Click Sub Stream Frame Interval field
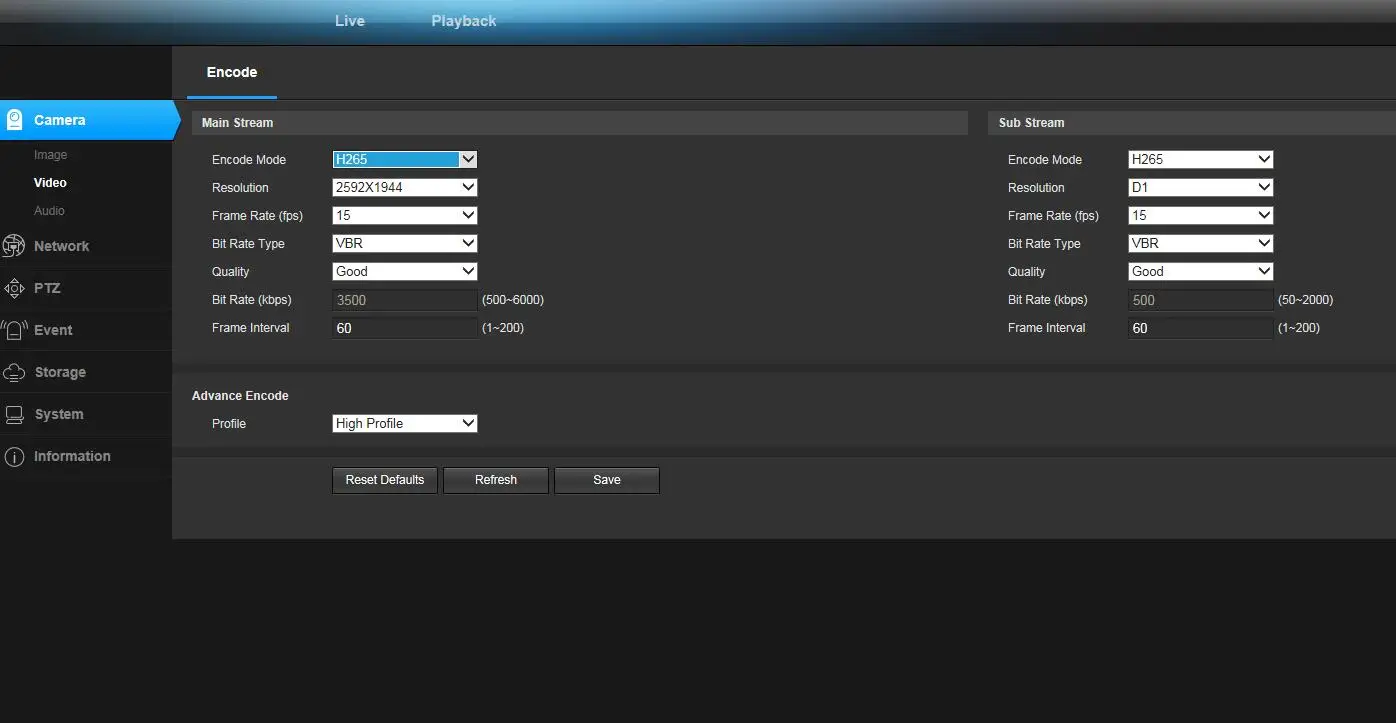This screenshot has height=723, width=1396. click(1201, 328)
